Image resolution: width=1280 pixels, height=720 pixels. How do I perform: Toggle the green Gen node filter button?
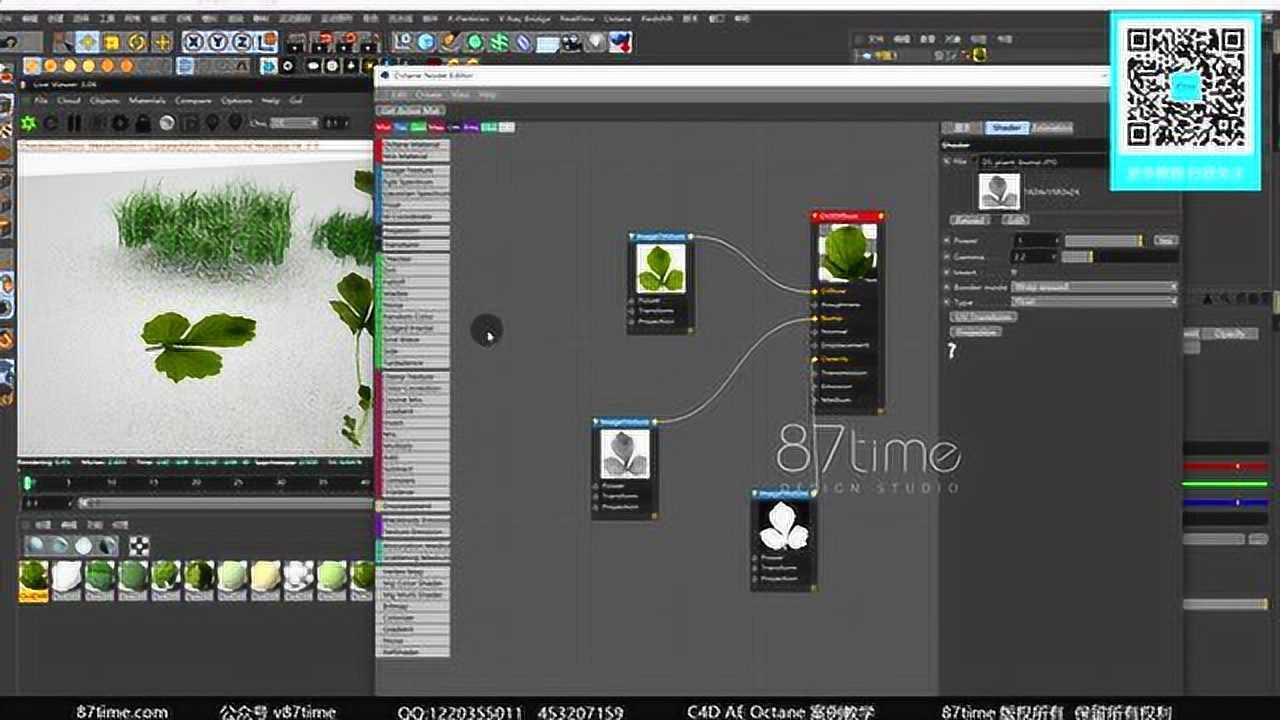point(418,127)
